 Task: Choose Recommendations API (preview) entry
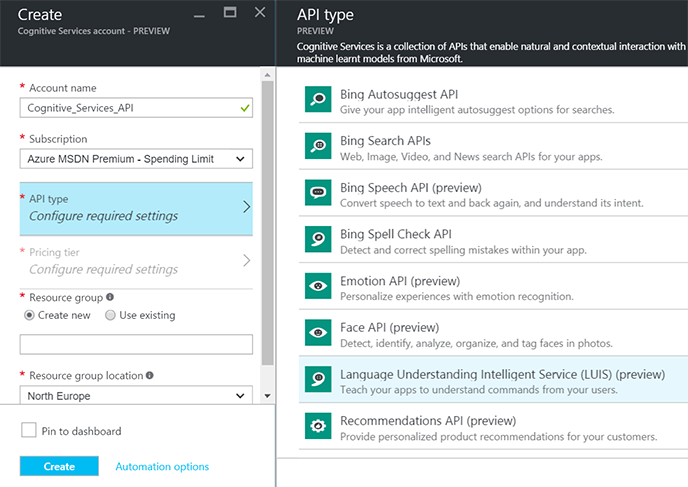(493, 426)
